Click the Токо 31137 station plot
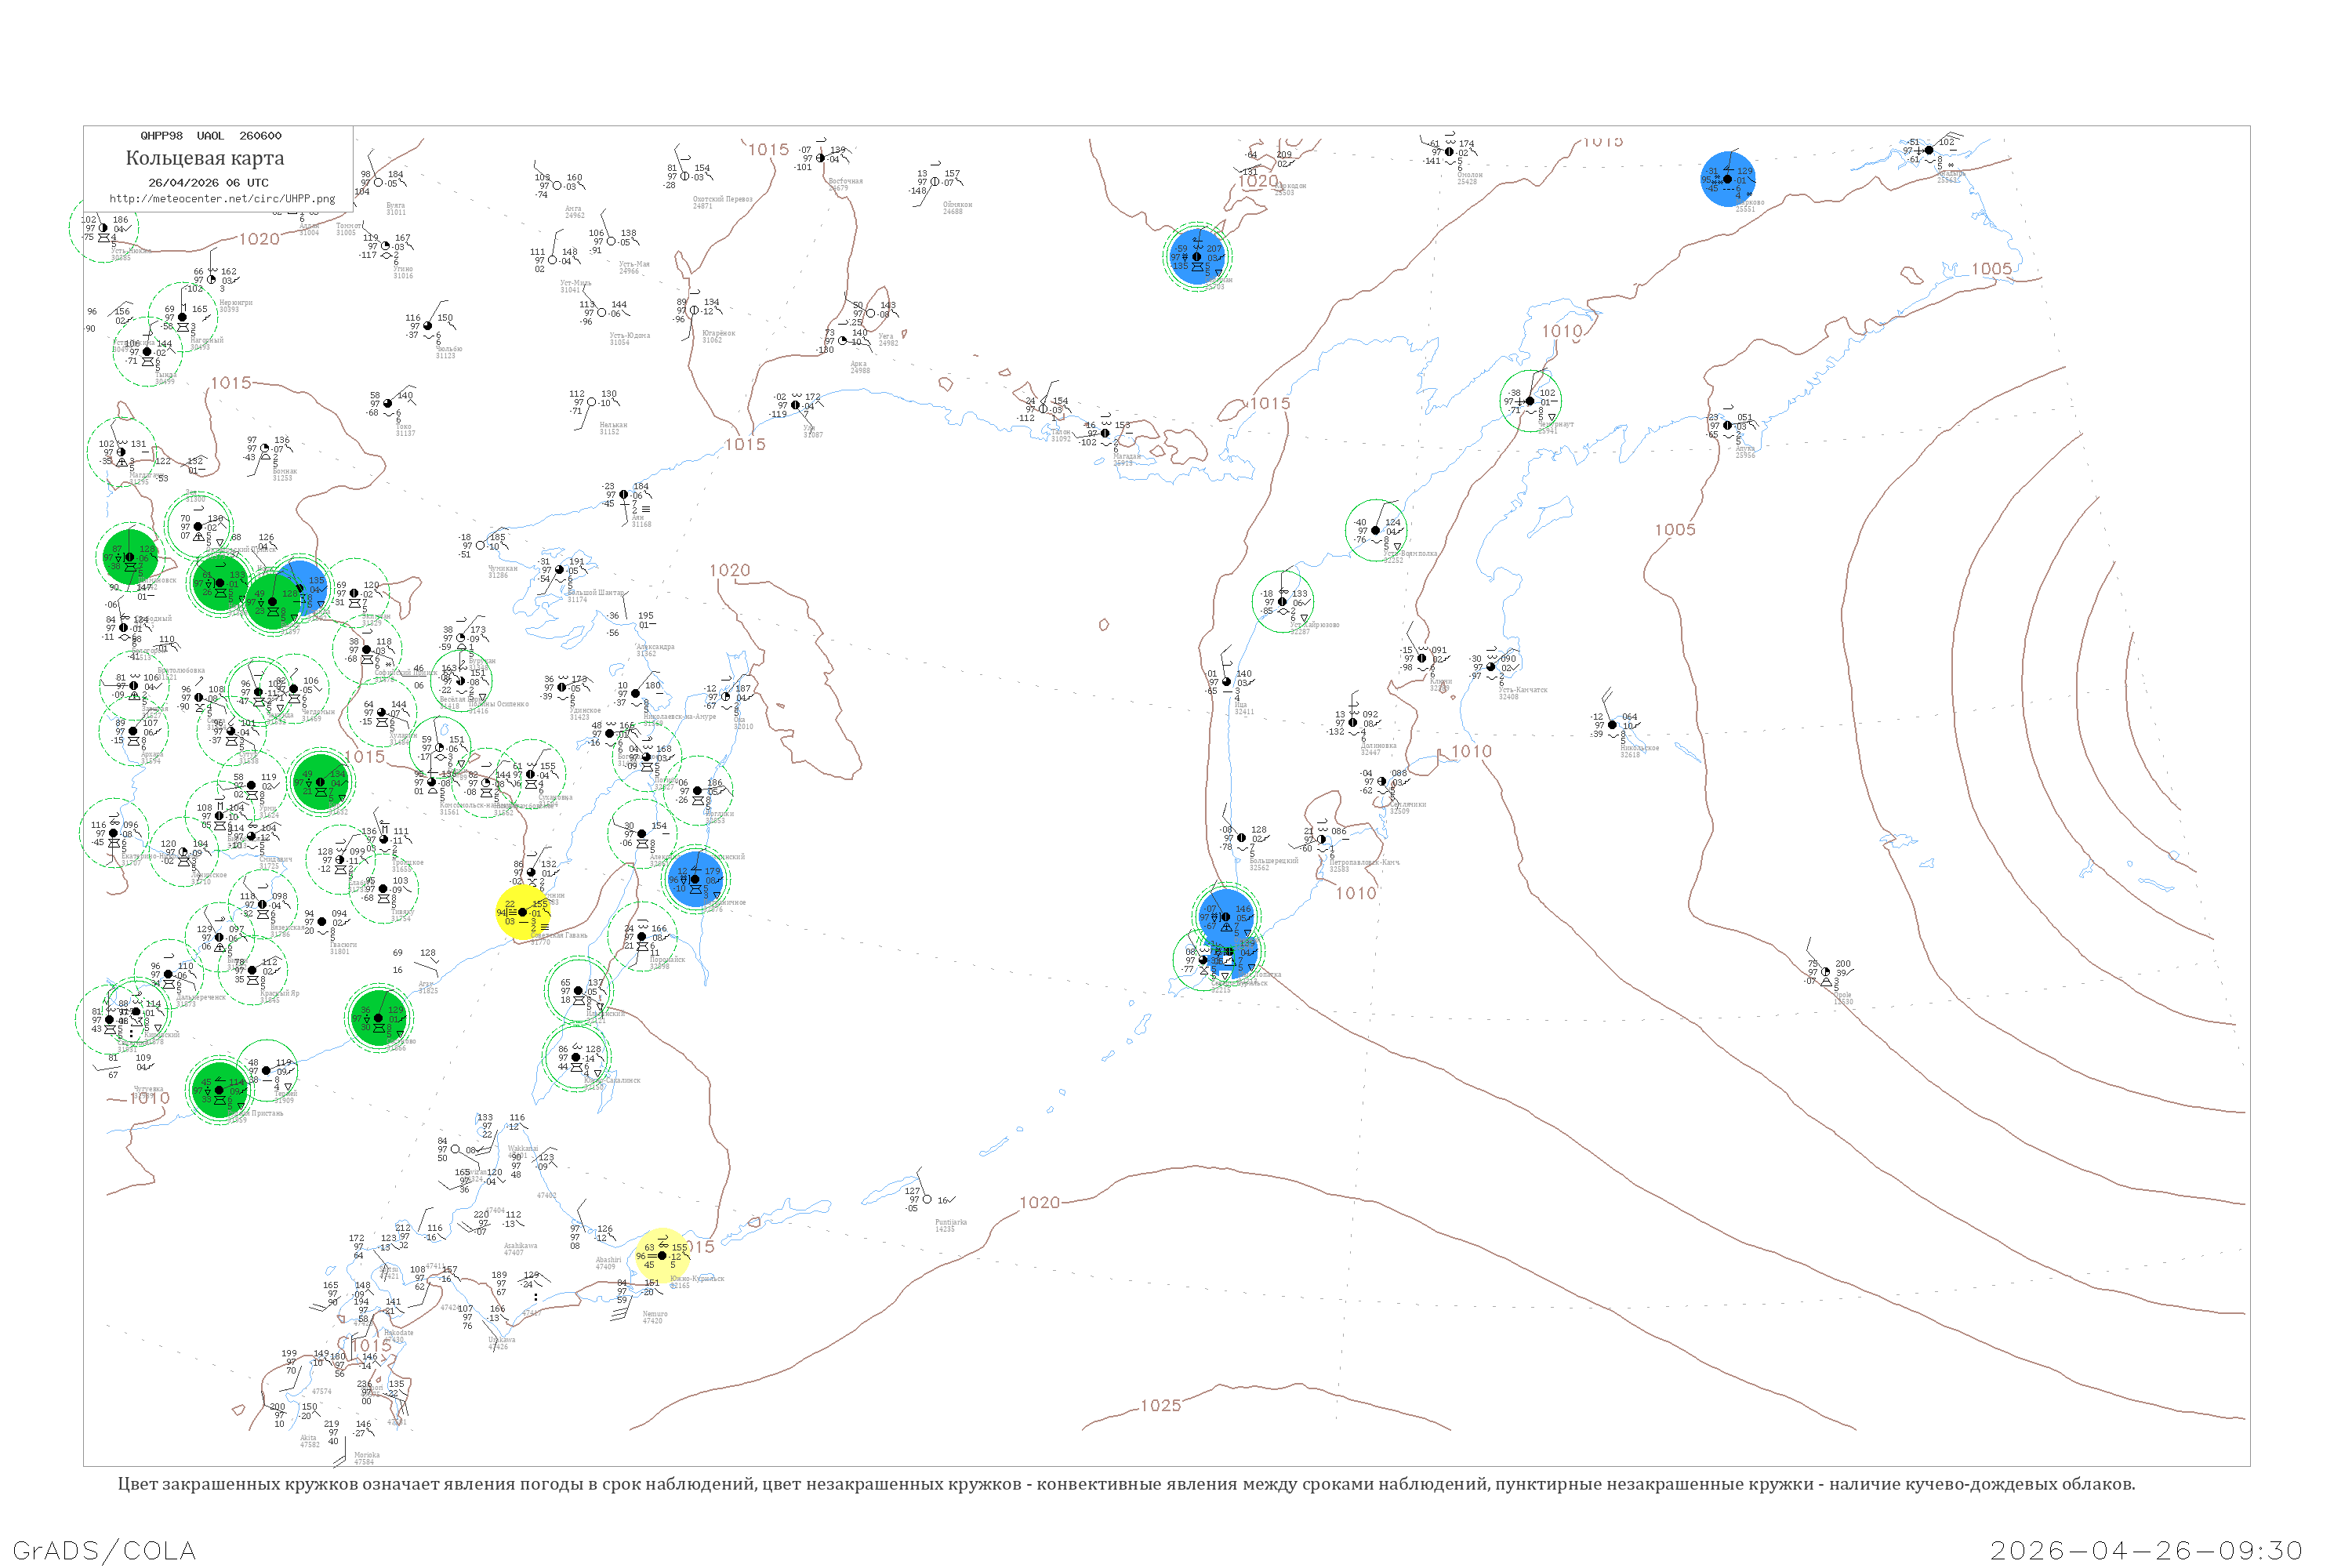Image resolution: width=2352 pixels, height=1568 pixels. (388, 404)
